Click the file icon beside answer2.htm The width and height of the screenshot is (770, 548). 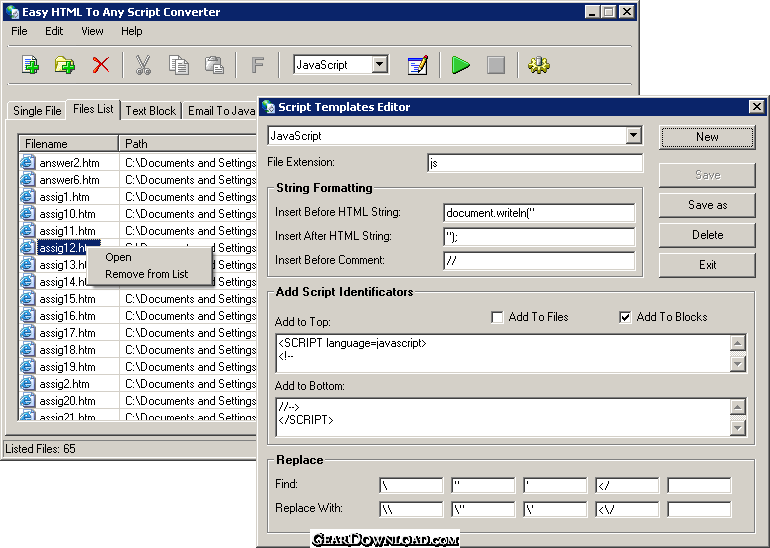(x=28, y=163)
